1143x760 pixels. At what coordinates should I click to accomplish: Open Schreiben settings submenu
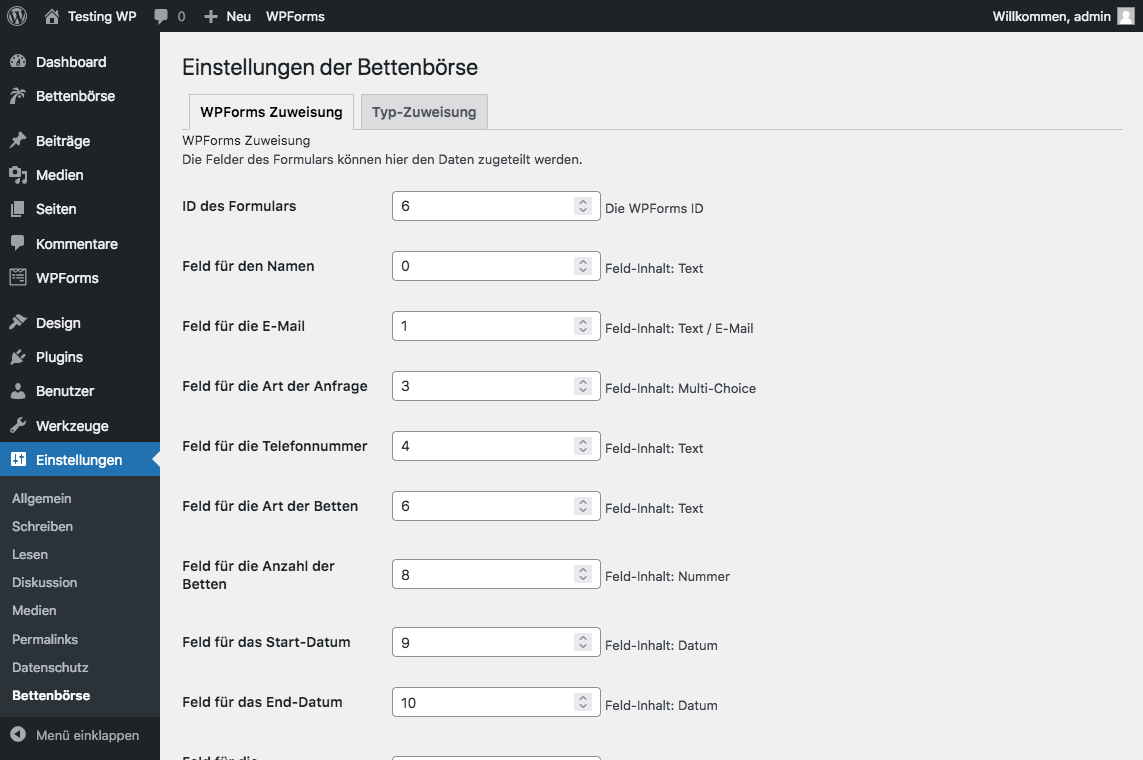[42, 526]
